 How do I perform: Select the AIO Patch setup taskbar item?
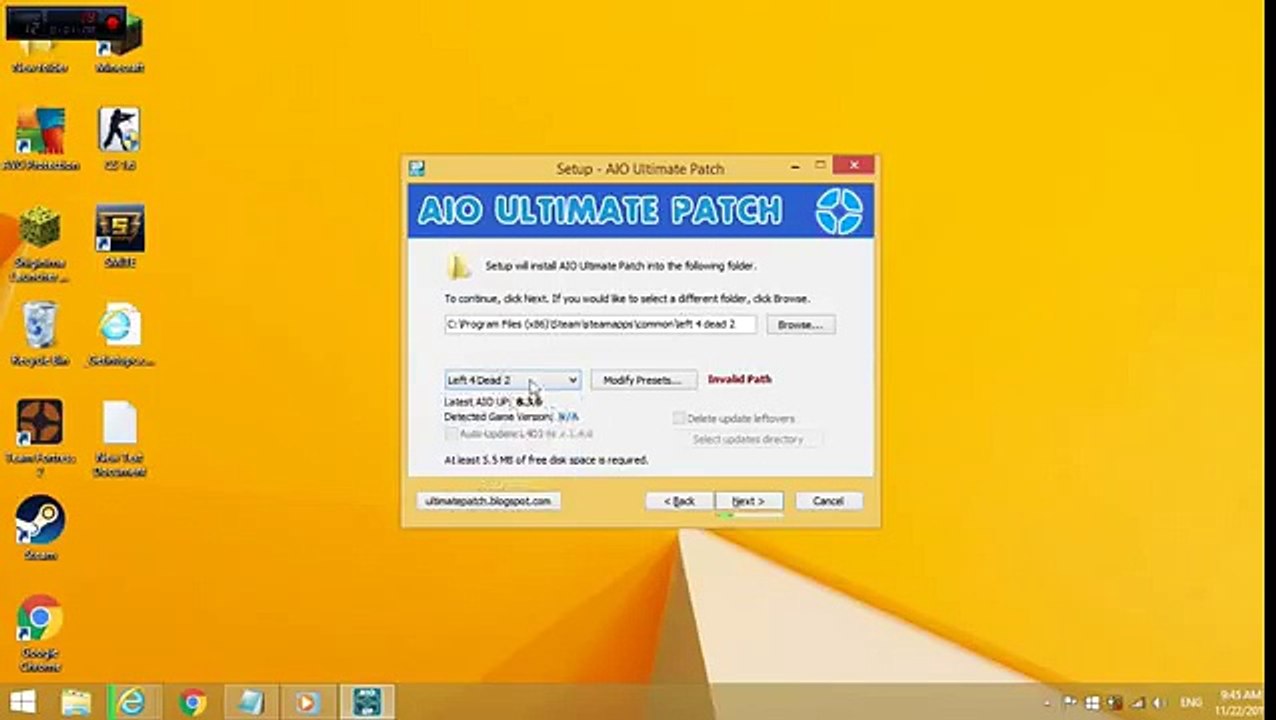pyautogui.click(x=366, y=702)
